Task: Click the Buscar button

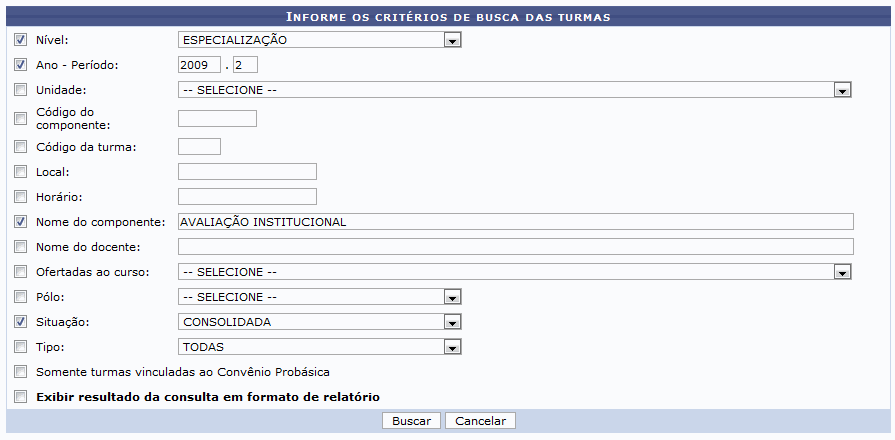Action: click(411, 421)
